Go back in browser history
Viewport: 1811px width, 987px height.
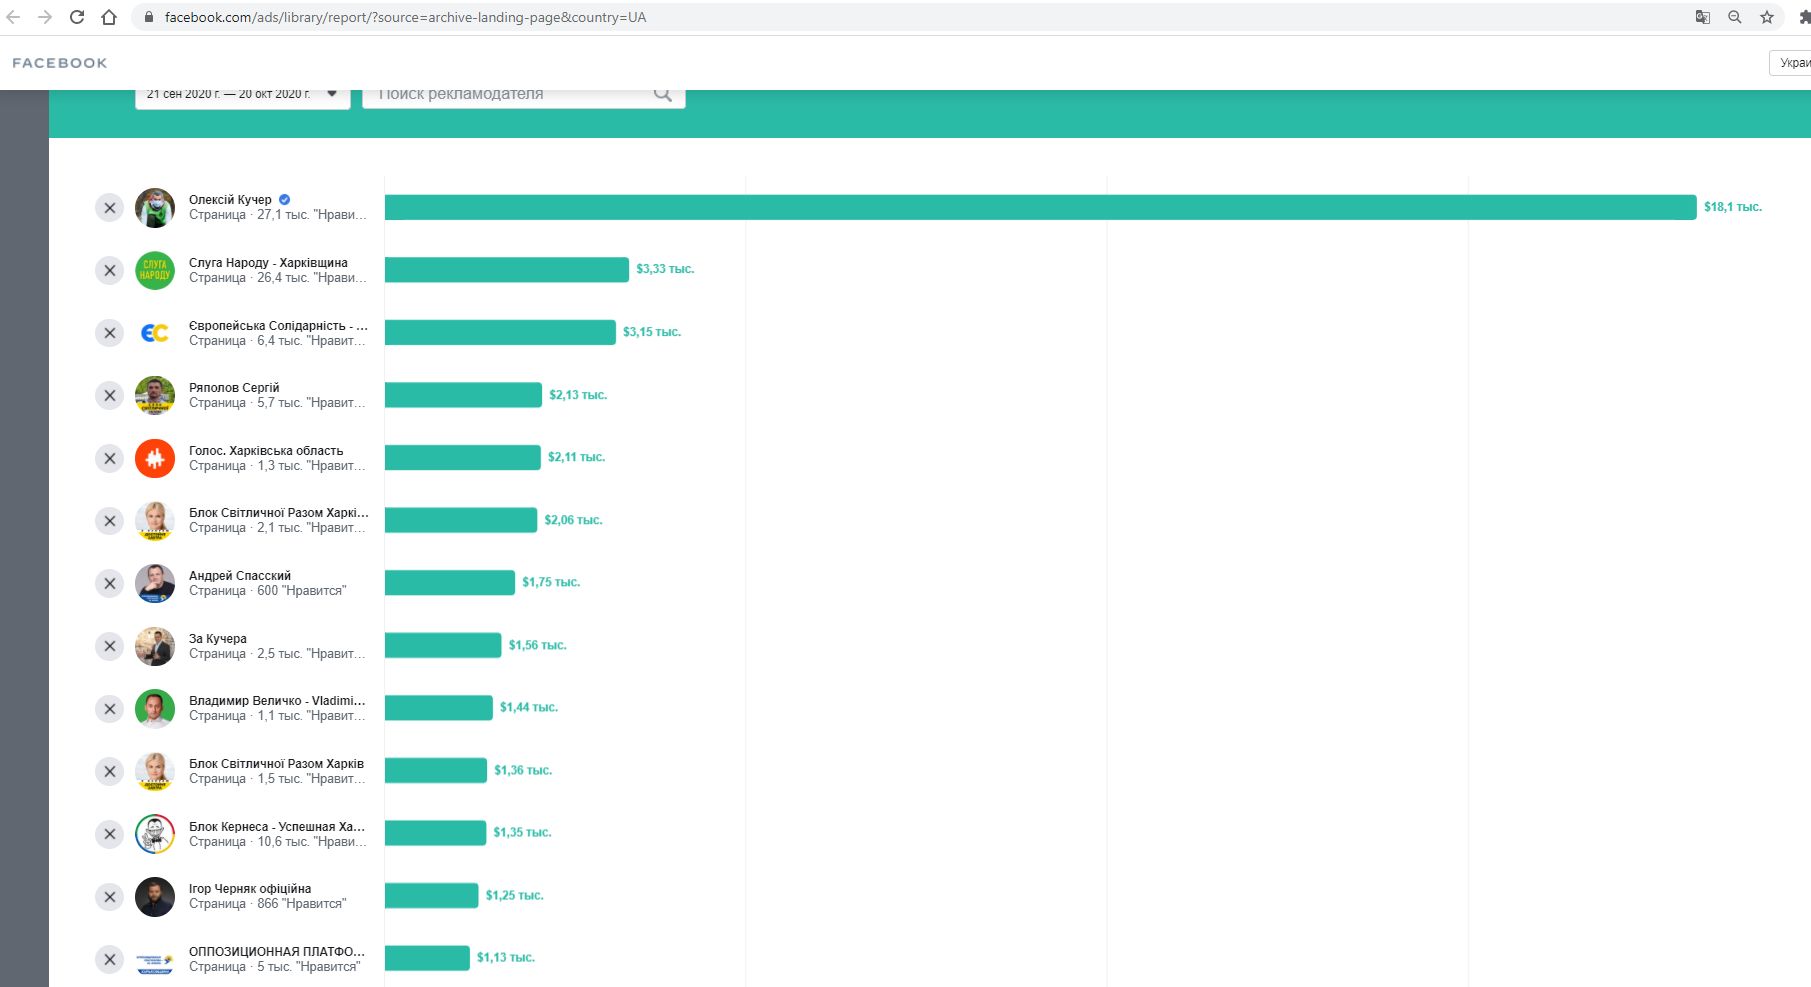click(13, 17)
